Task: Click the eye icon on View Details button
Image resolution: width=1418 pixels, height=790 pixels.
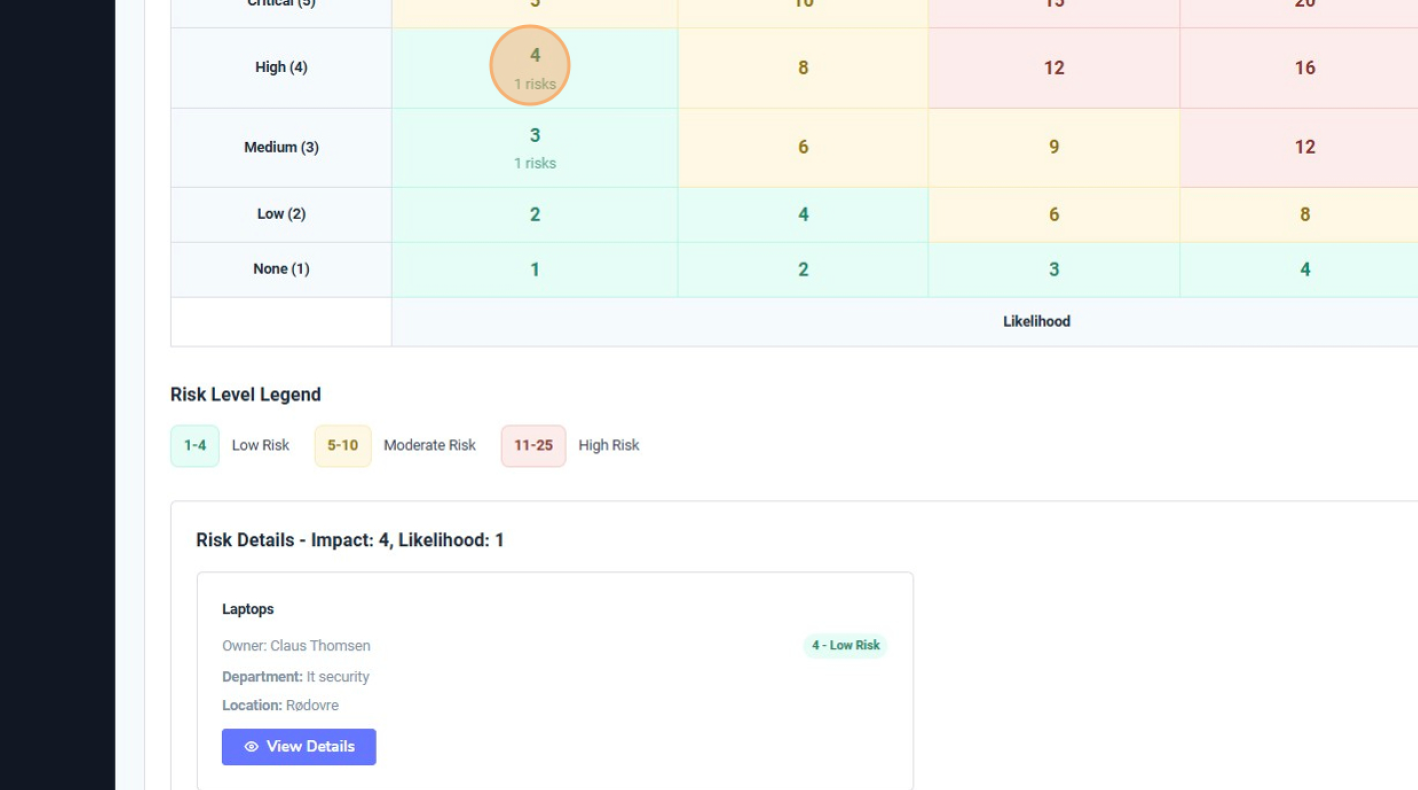Action: (253, 746)
